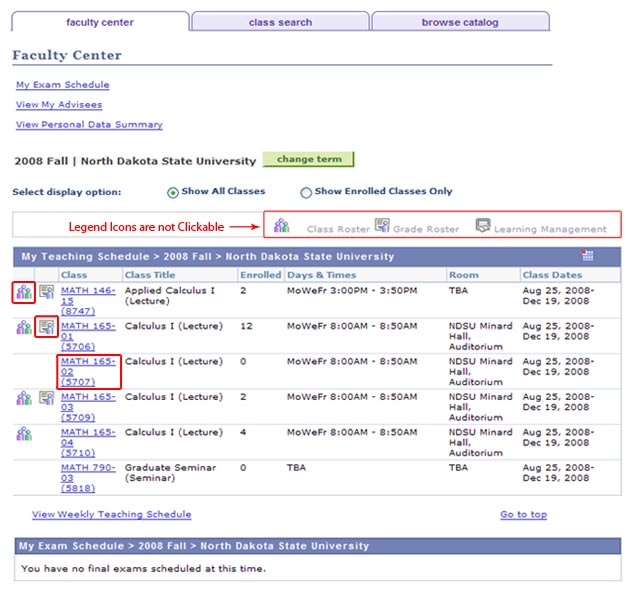This screenshot has height=594, width=640.
Task: Click the Go to top link
Action: pyautogui.click(x=523, y=515)
